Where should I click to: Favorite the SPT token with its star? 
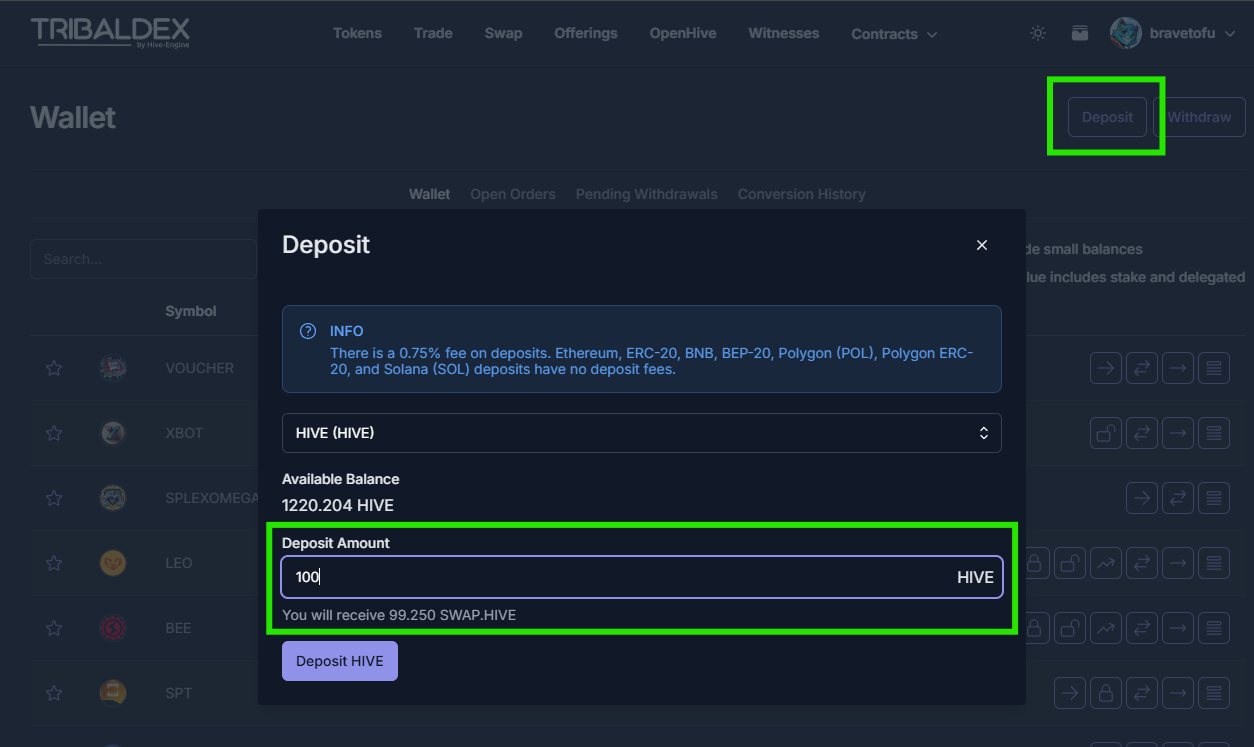pos(54,692)
